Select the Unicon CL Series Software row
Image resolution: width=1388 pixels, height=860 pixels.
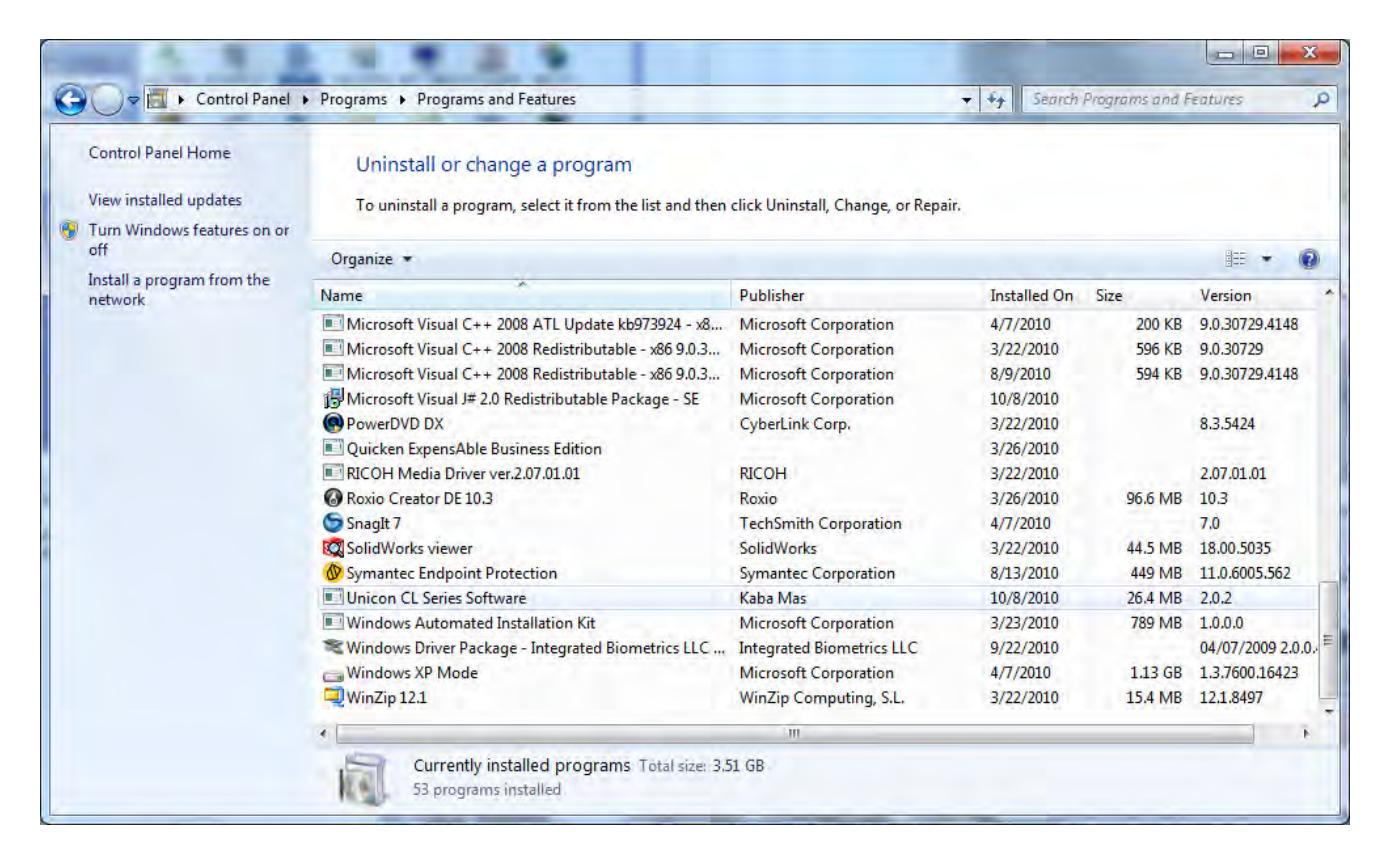[818, 598]
